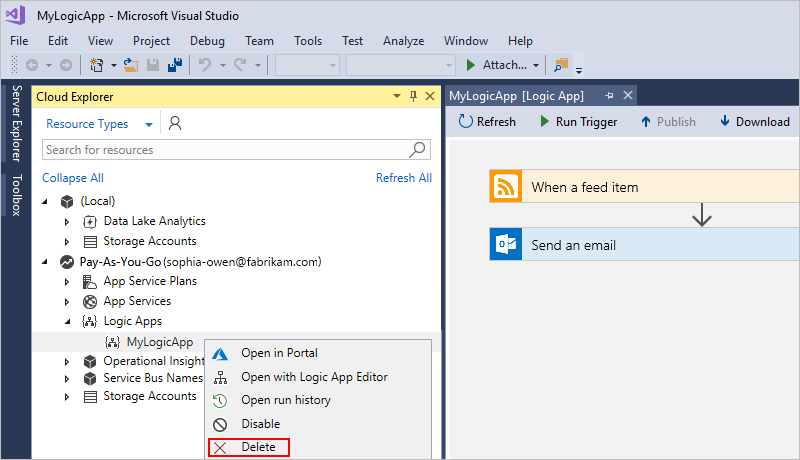Click the Refresh icon in Logic App toolbar
This screenshot has height=460, width=800.
click(x=466, y=122)
